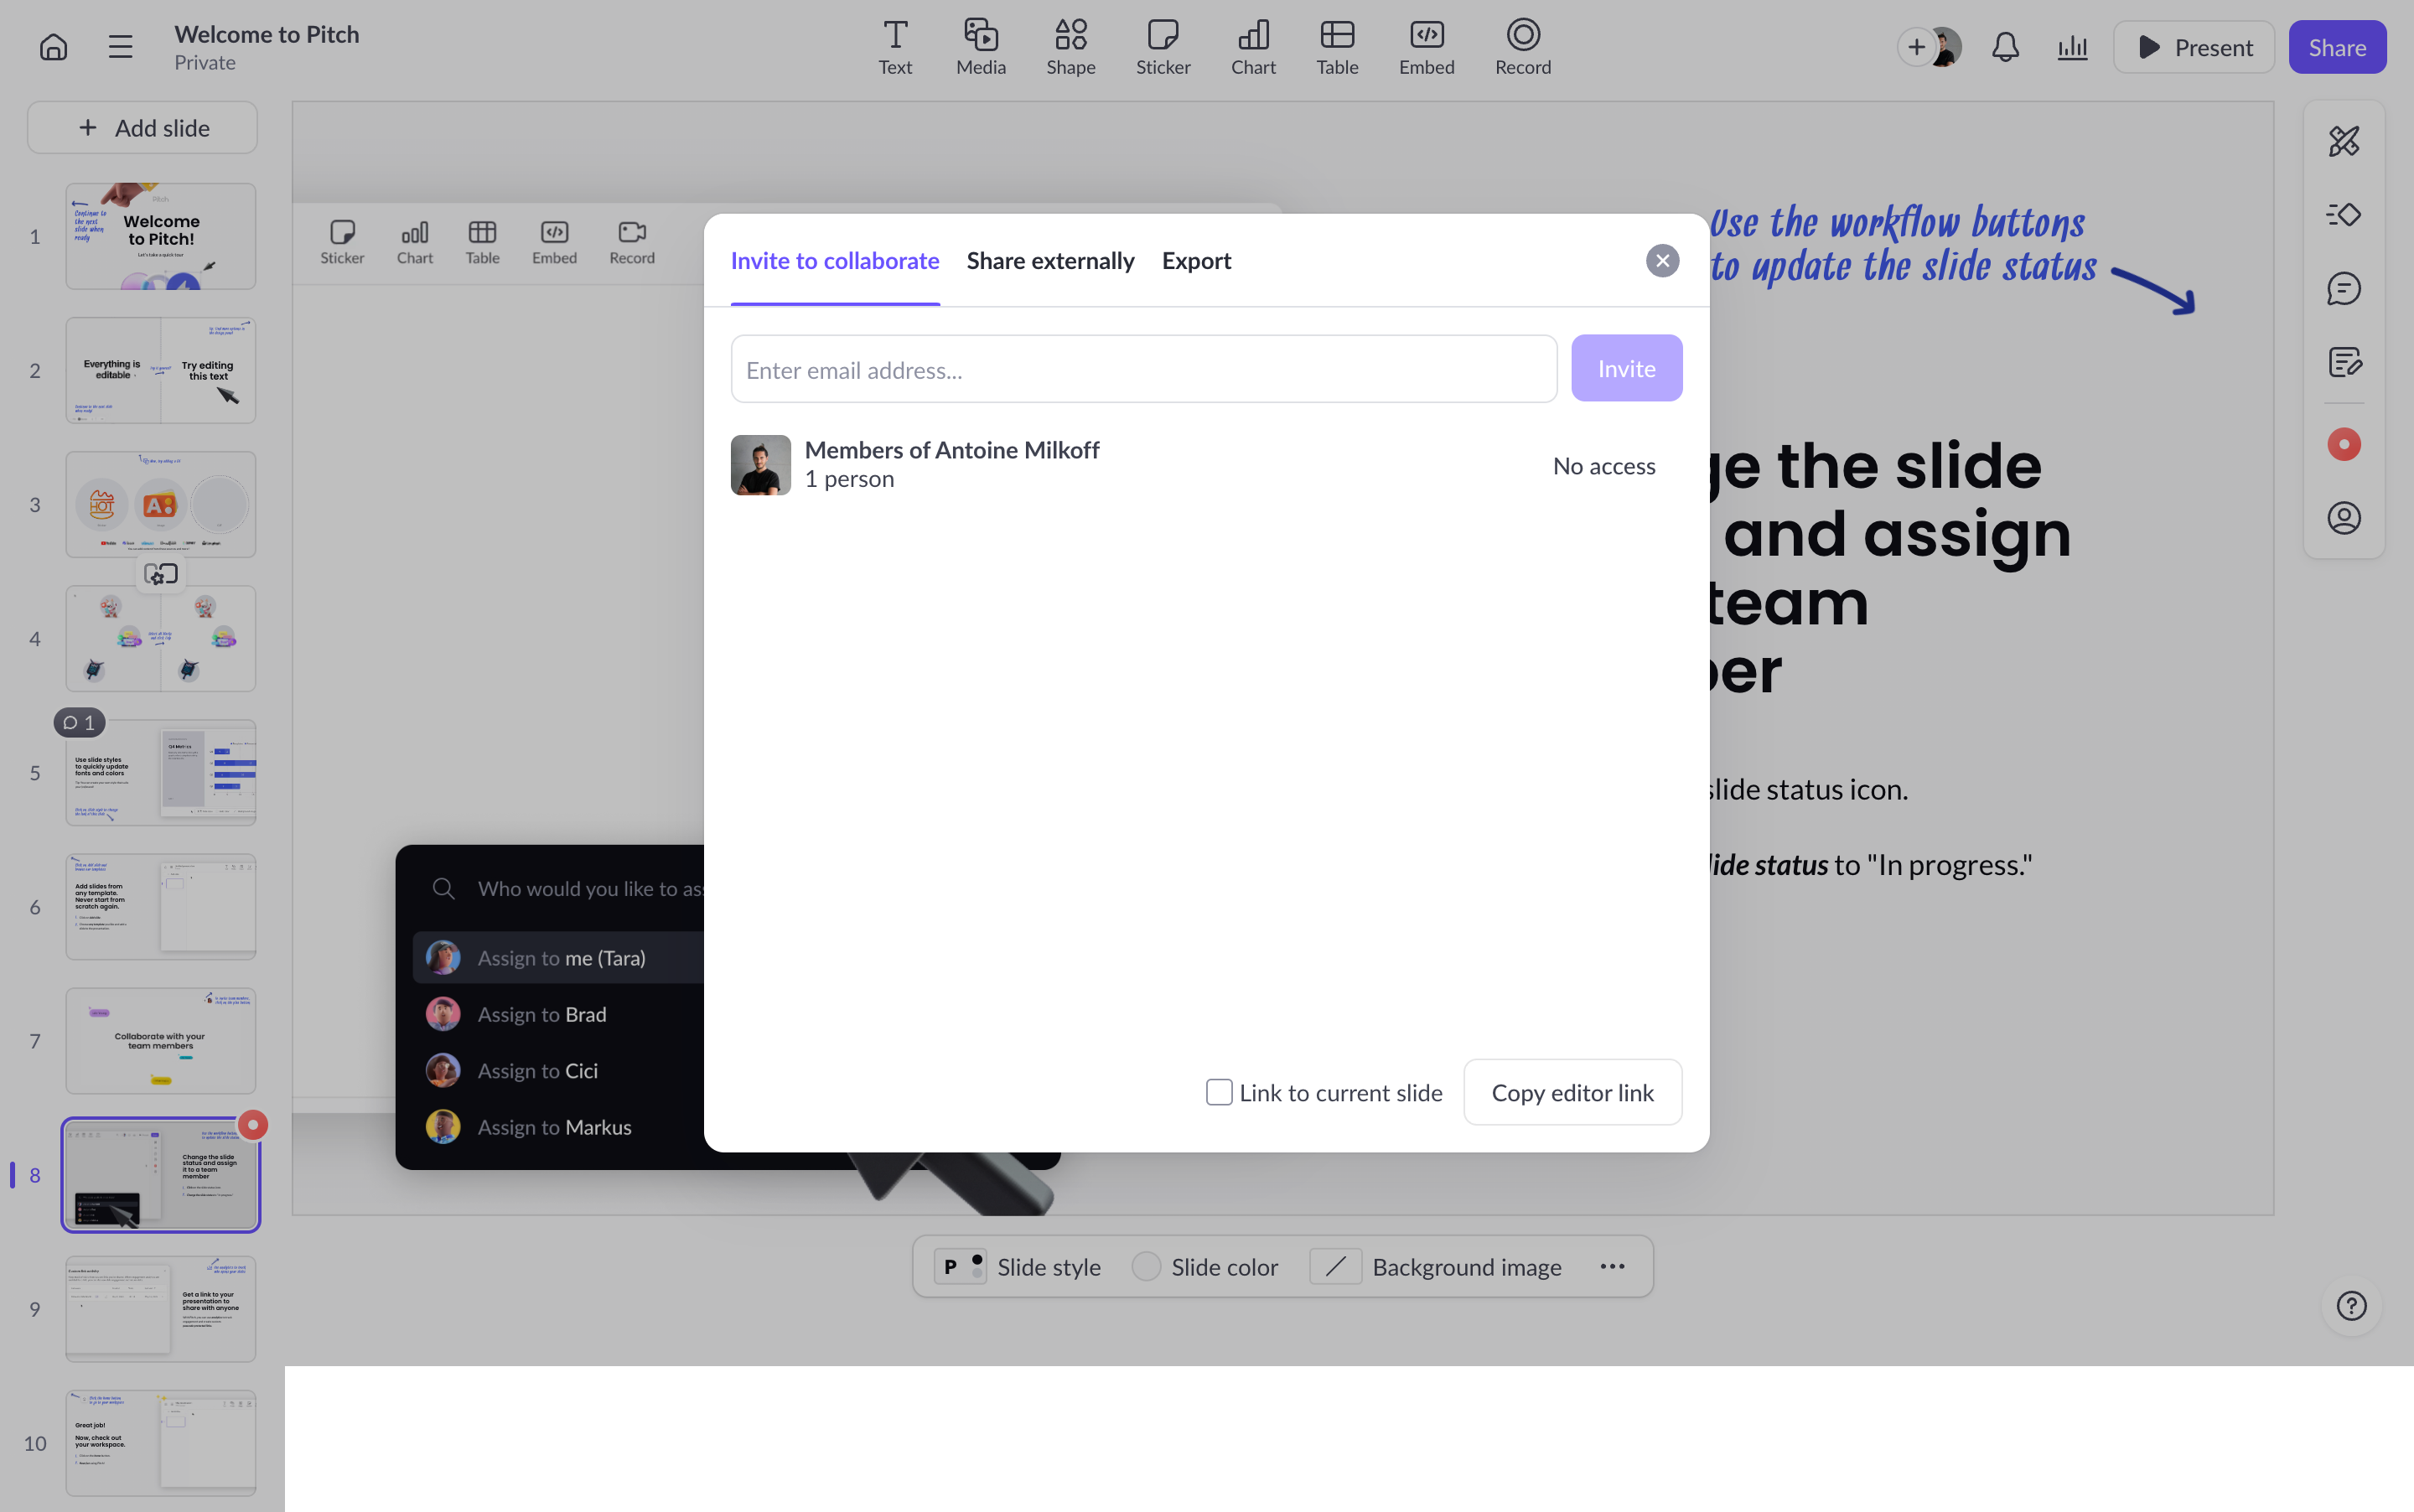
Task: Open the Media tool
Action: [980, 47]
